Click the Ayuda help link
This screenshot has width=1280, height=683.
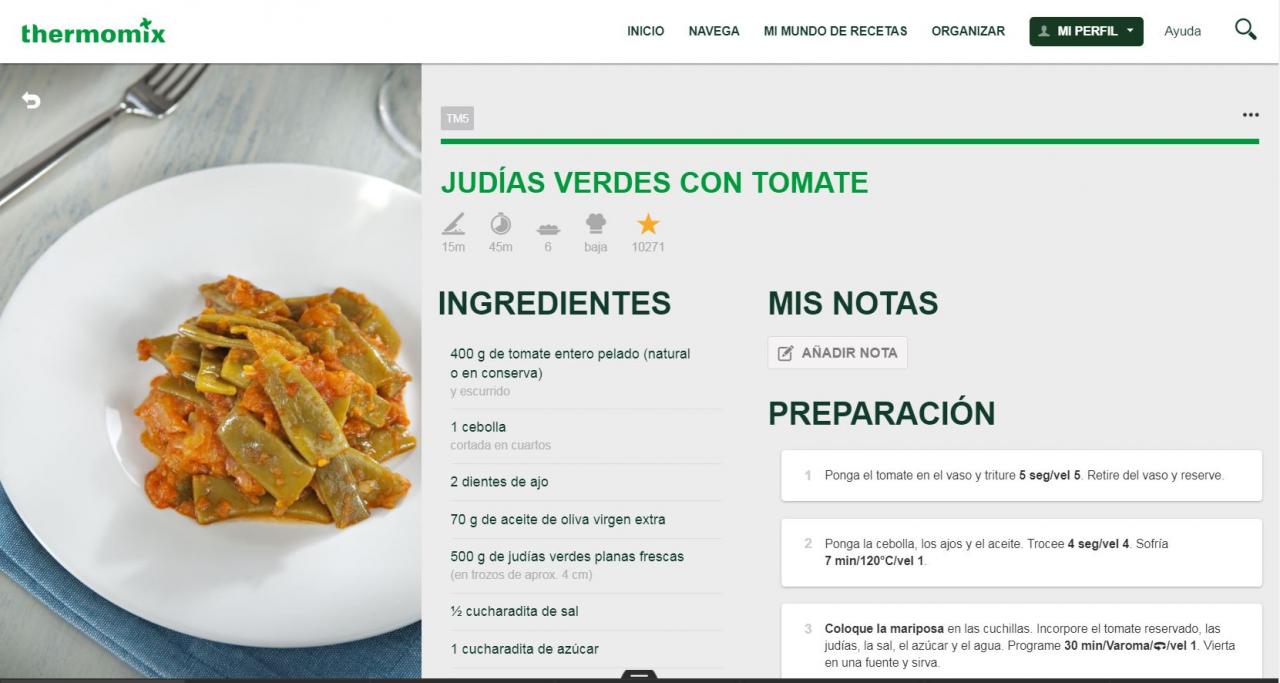click(x=1182, y=31)
